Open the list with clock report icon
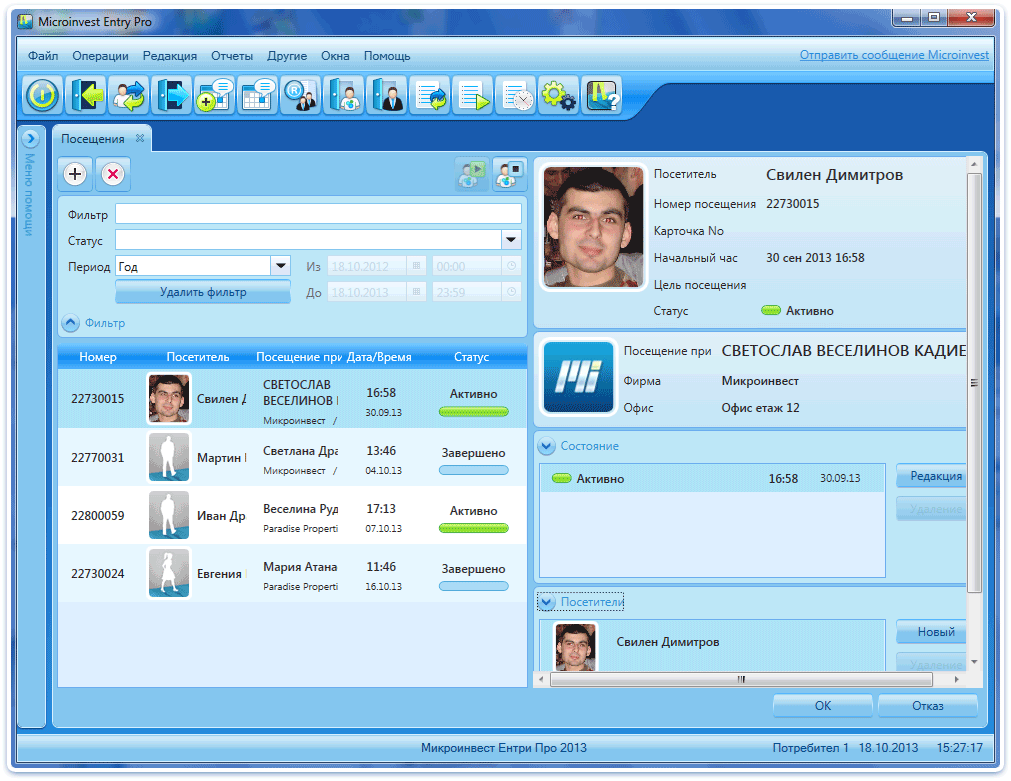Screen dimensions: 1011x781 pos(516,95)
